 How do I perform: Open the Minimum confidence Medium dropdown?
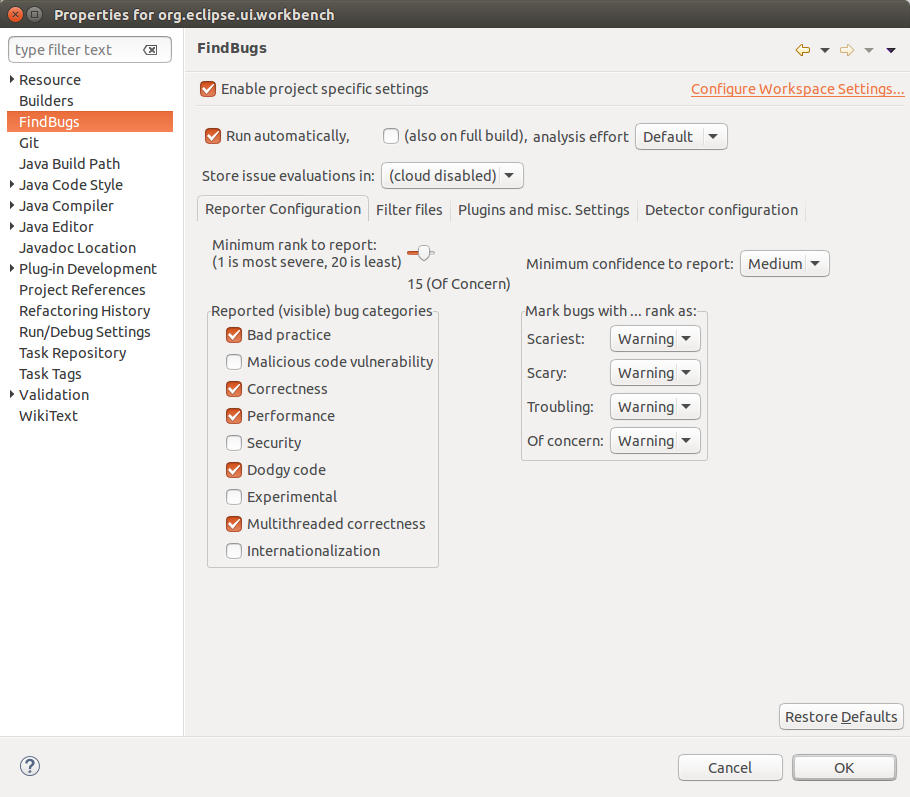[x=785, y=264]
